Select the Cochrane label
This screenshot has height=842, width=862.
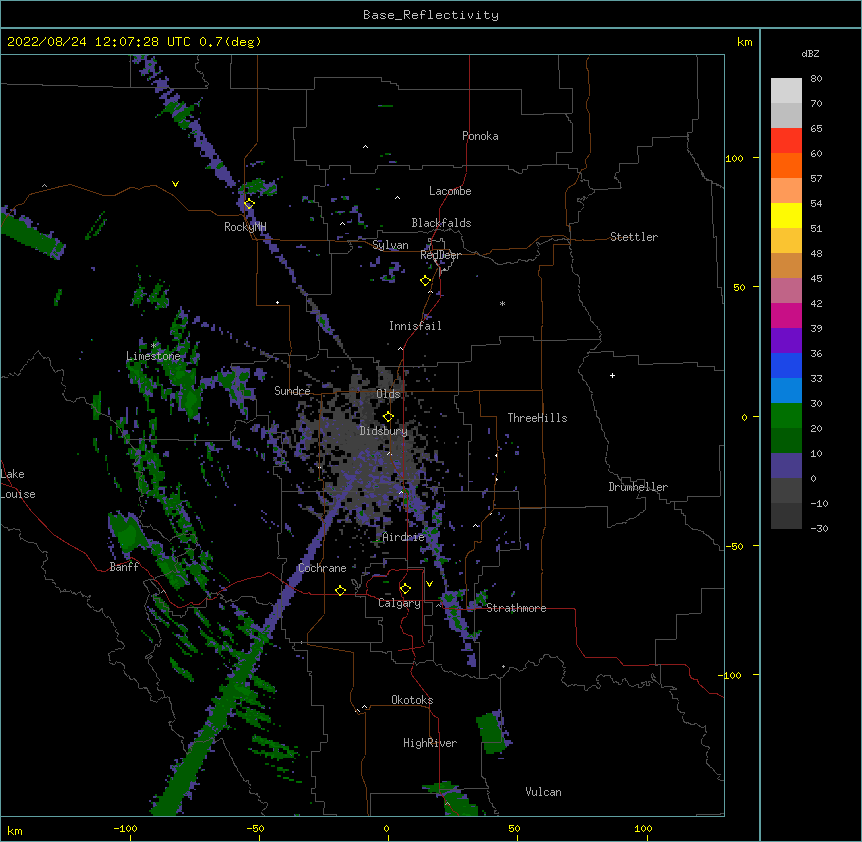point(322,568)
